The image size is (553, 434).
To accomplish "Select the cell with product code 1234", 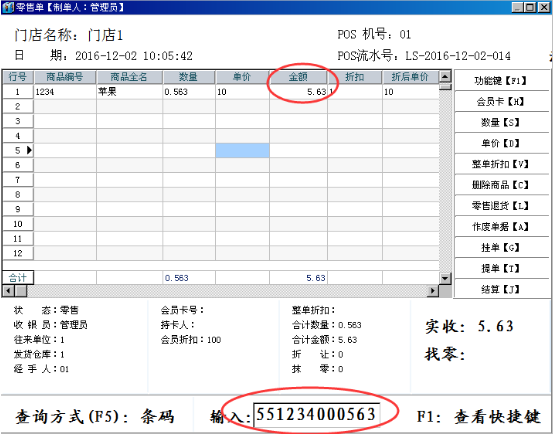I will tap(65, 92).
